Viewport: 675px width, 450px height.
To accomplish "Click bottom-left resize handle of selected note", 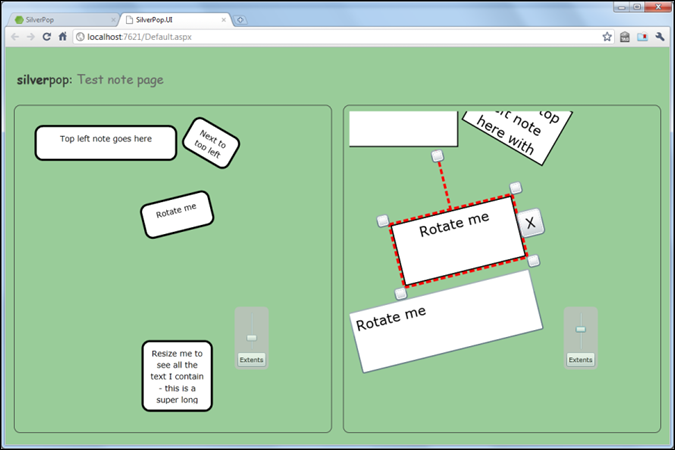I will point(401,294).
